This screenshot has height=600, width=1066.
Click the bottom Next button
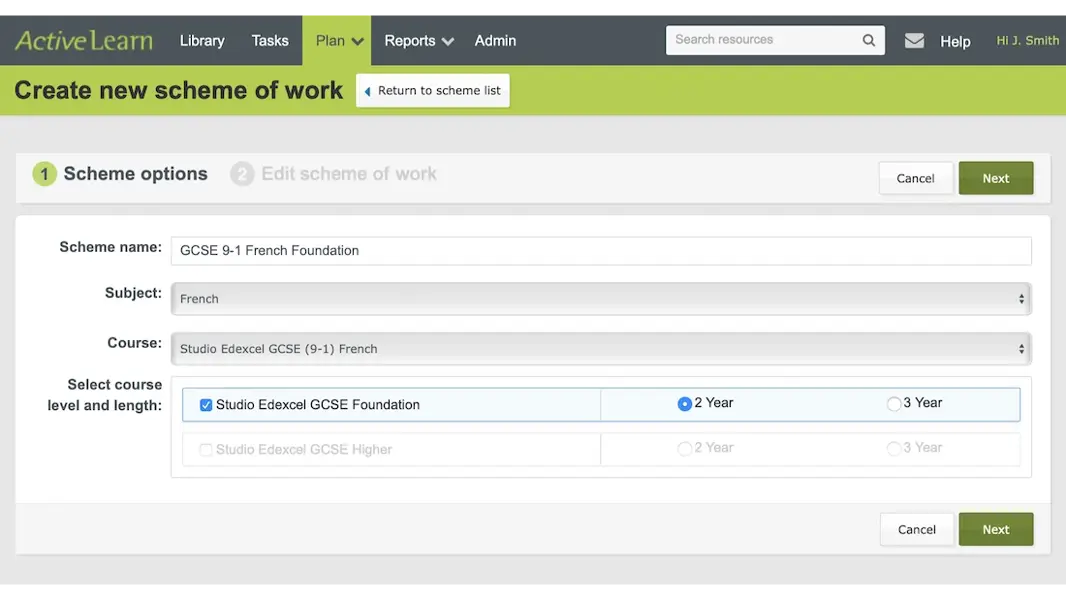click(995, 529)
